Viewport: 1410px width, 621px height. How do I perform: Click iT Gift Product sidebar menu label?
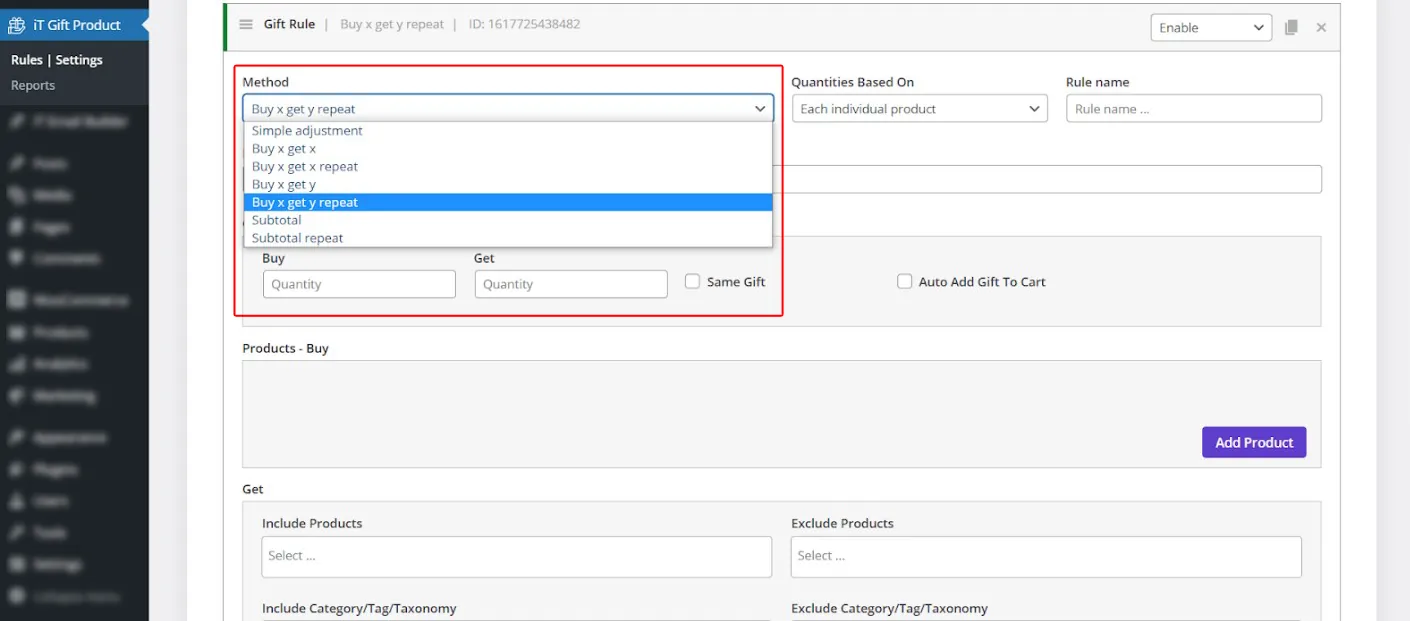pos(77,24)
